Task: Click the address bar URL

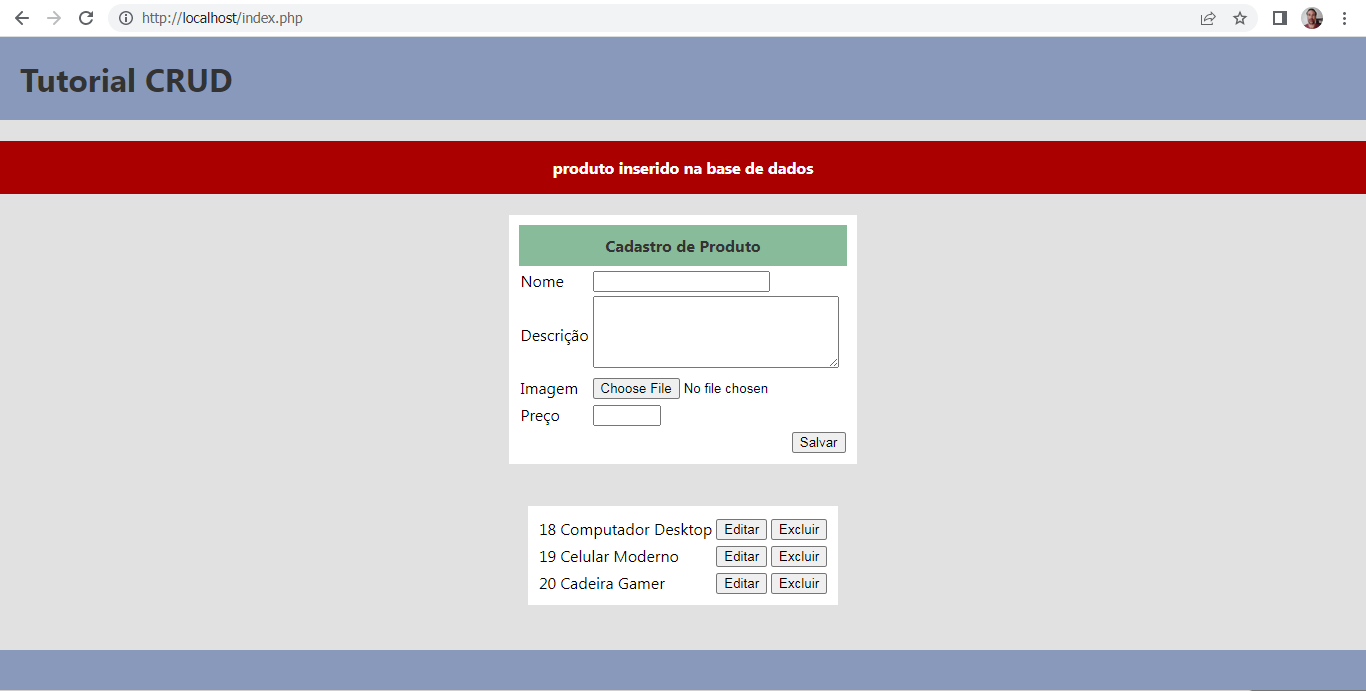Action: [x=222, y=18]
